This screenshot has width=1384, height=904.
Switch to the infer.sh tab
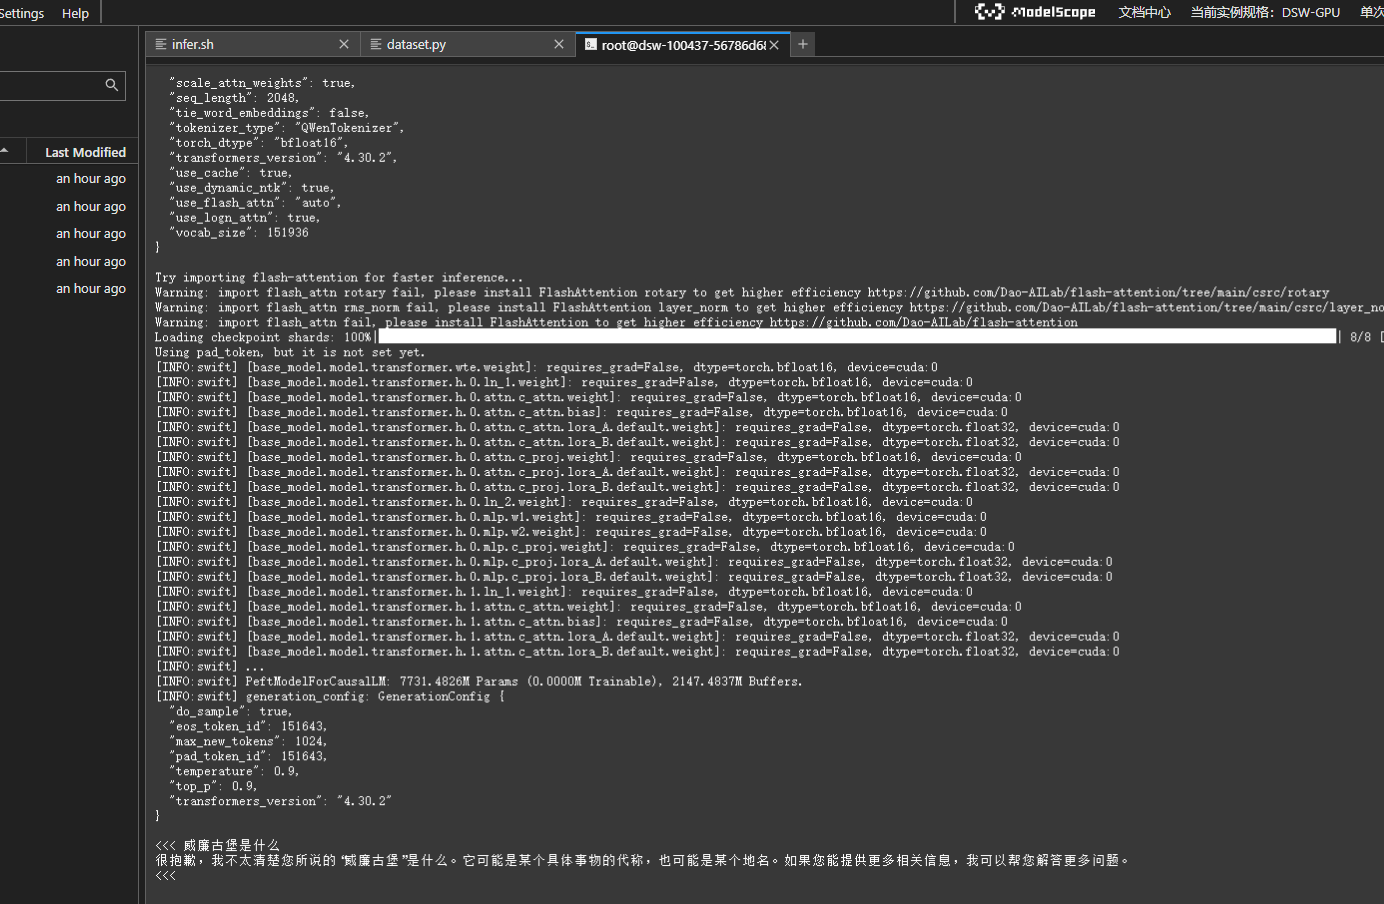click(x=252, y=44)
